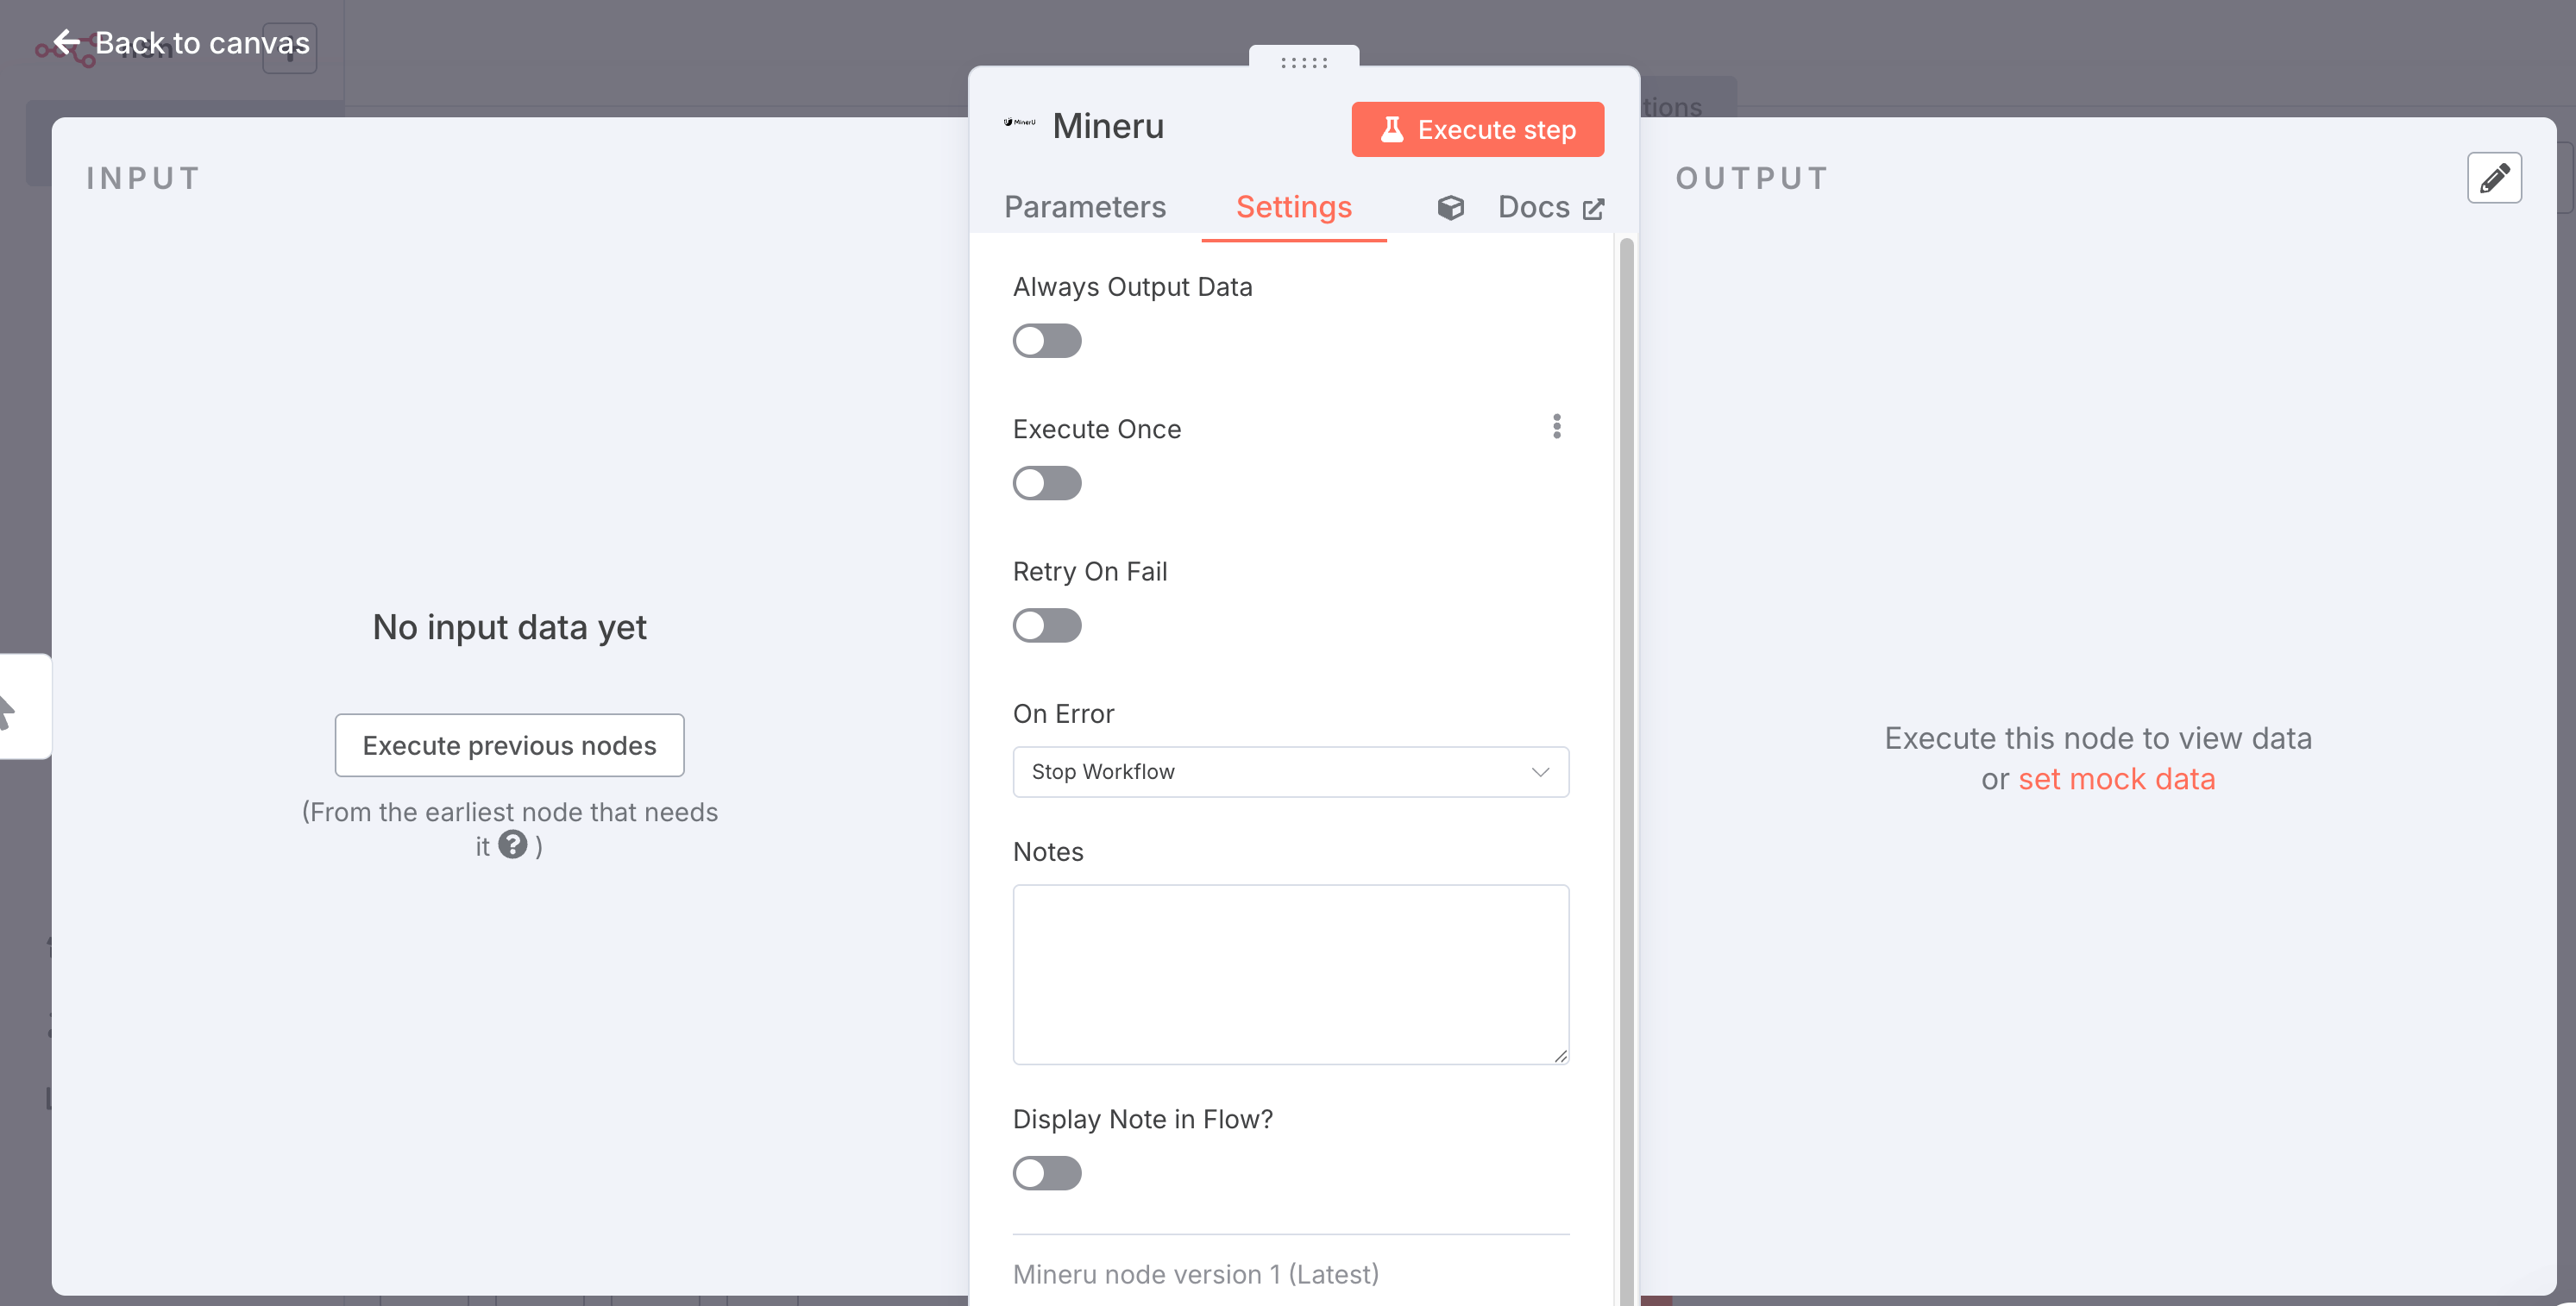Grab the panel drag handle dots
Viewport: 2576px width, 1306px height.
pyautogui.click(x=1303, y=62)
